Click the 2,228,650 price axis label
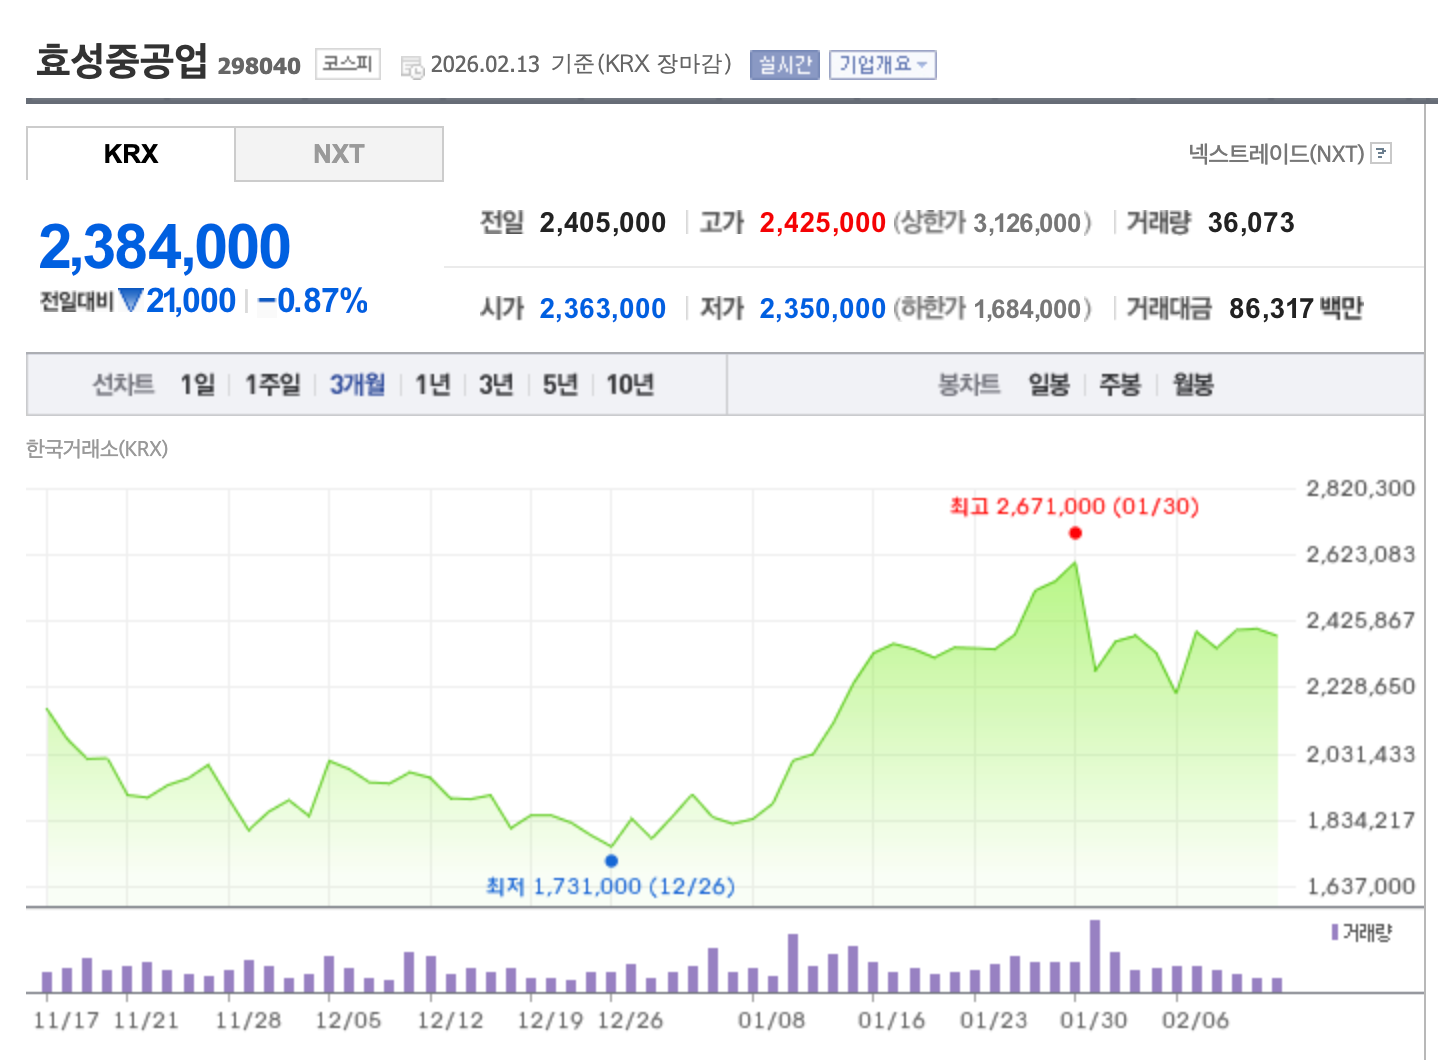This screenshot has width=1438, height=1060. point(1361,686)
